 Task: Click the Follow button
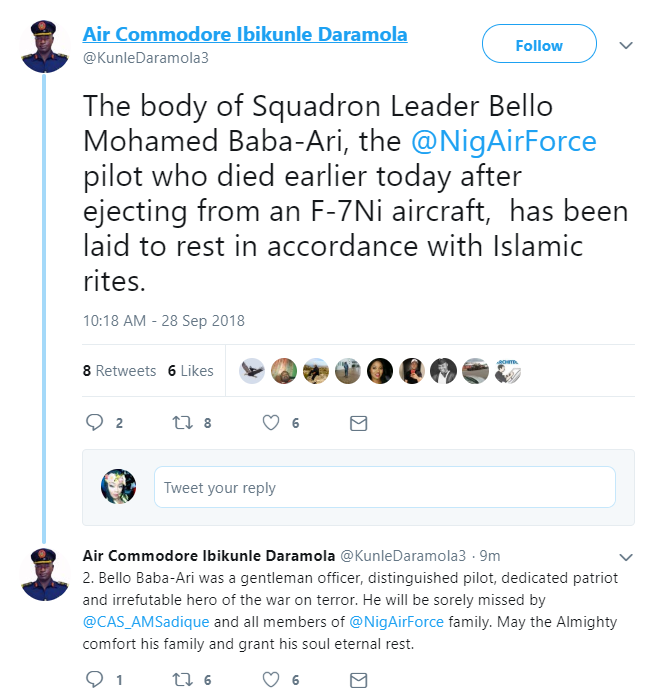539,45
